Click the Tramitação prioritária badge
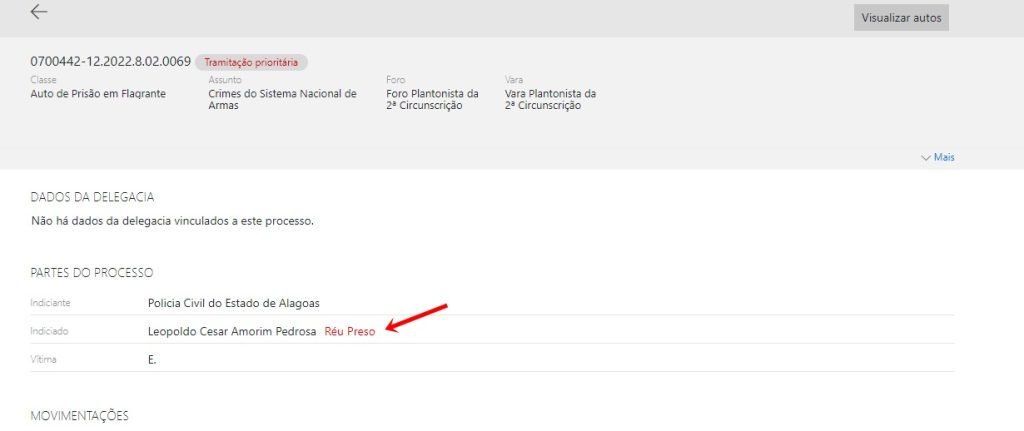Viewport: 1024px width, 431px height. [251, 62]
